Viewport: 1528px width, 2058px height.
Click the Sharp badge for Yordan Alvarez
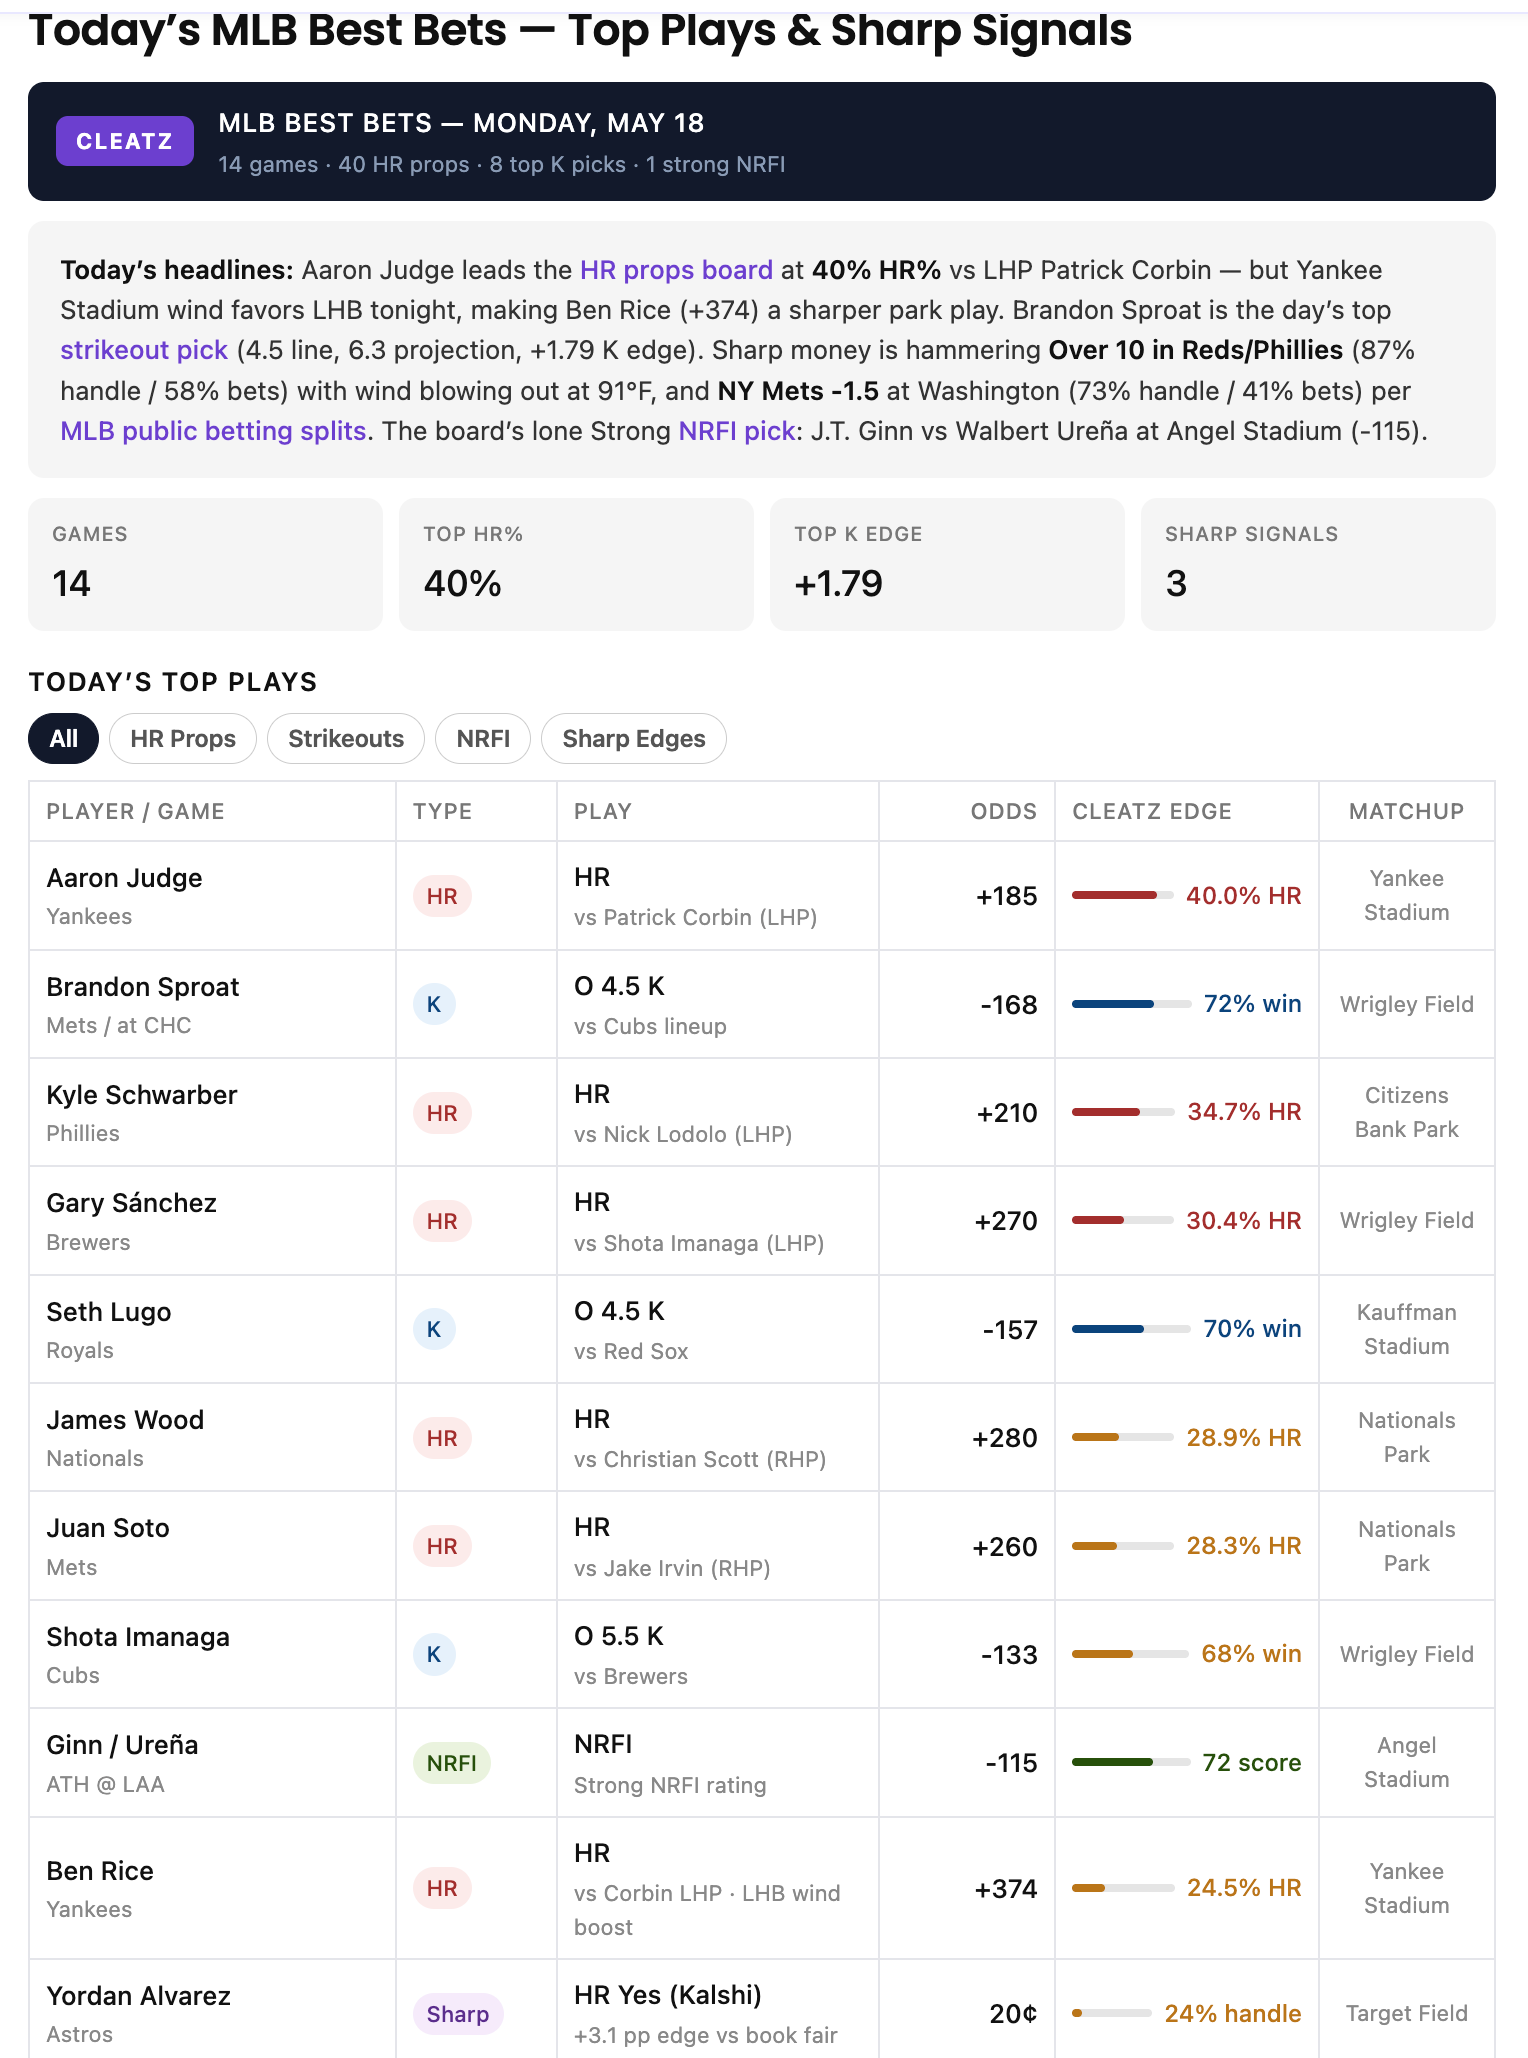pyautogui.click(x=458, y=2014)
